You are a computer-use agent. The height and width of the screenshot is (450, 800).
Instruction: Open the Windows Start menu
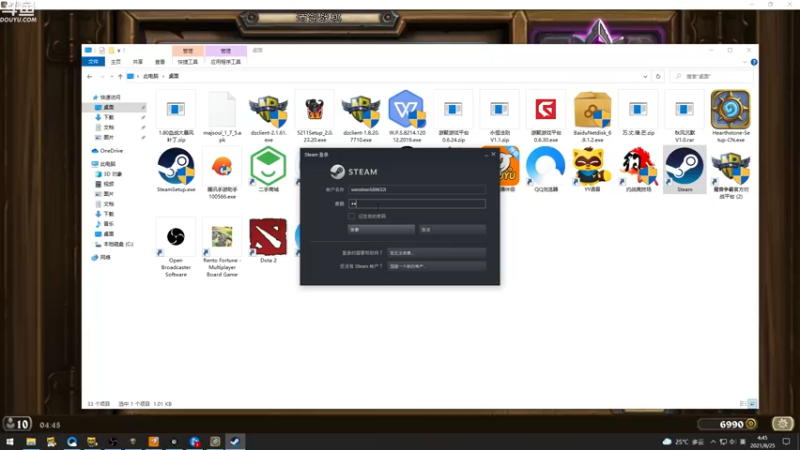point(10,442)
